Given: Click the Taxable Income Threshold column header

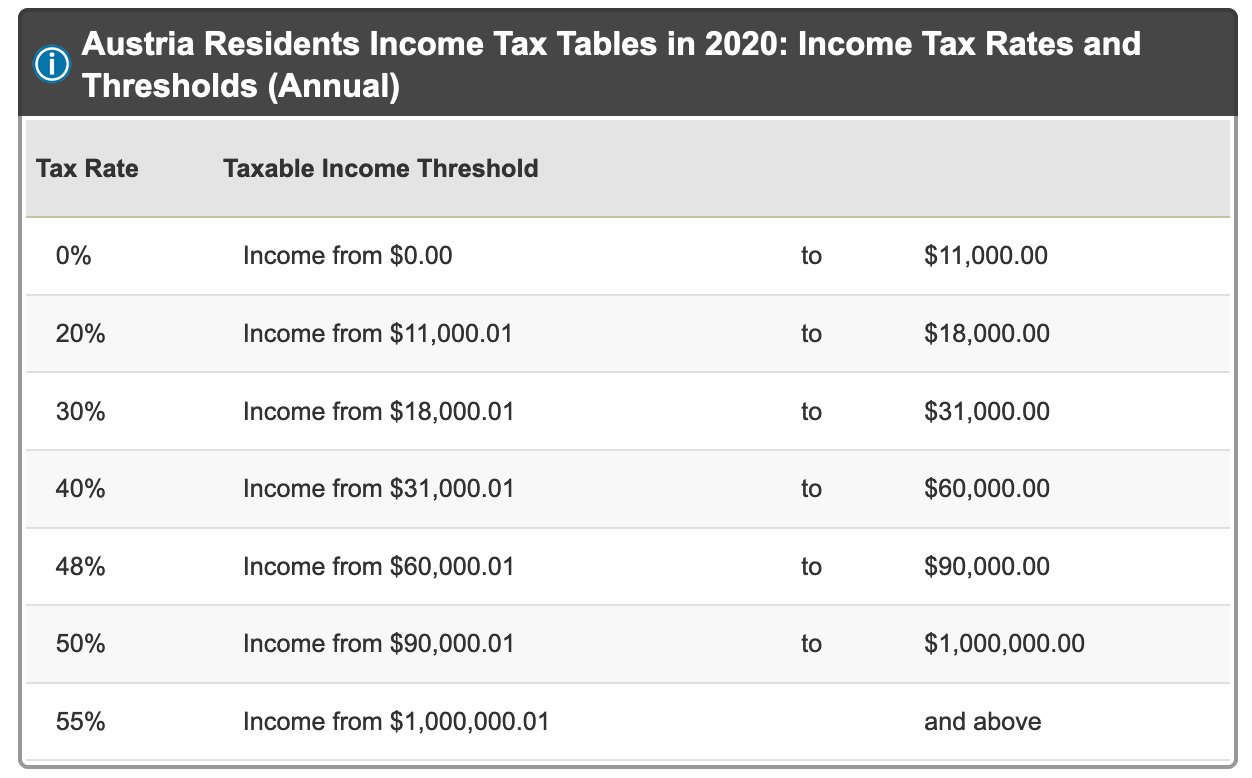Looking at the screenshot, I should 381,168.
